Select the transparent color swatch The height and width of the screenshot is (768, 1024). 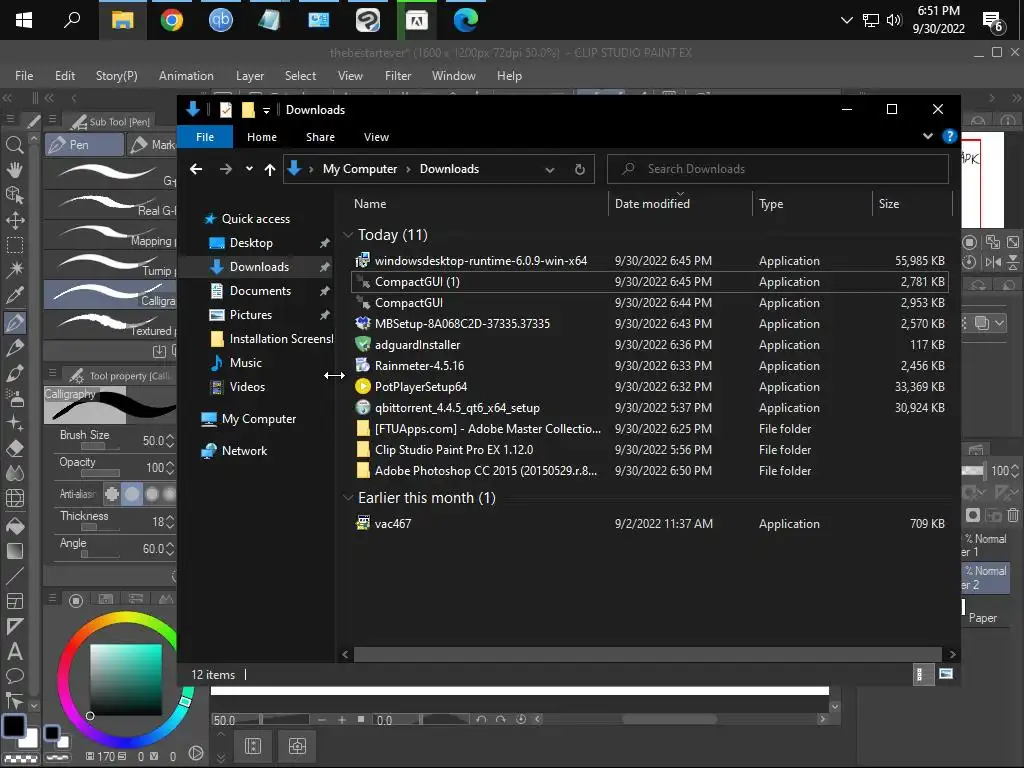point(21,759)
